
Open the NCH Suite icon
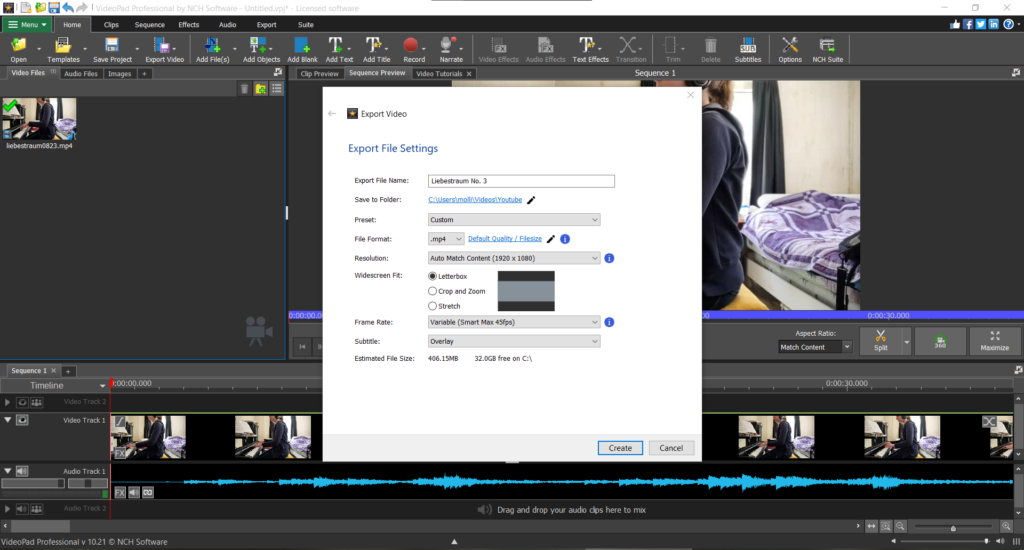(827, 48)
